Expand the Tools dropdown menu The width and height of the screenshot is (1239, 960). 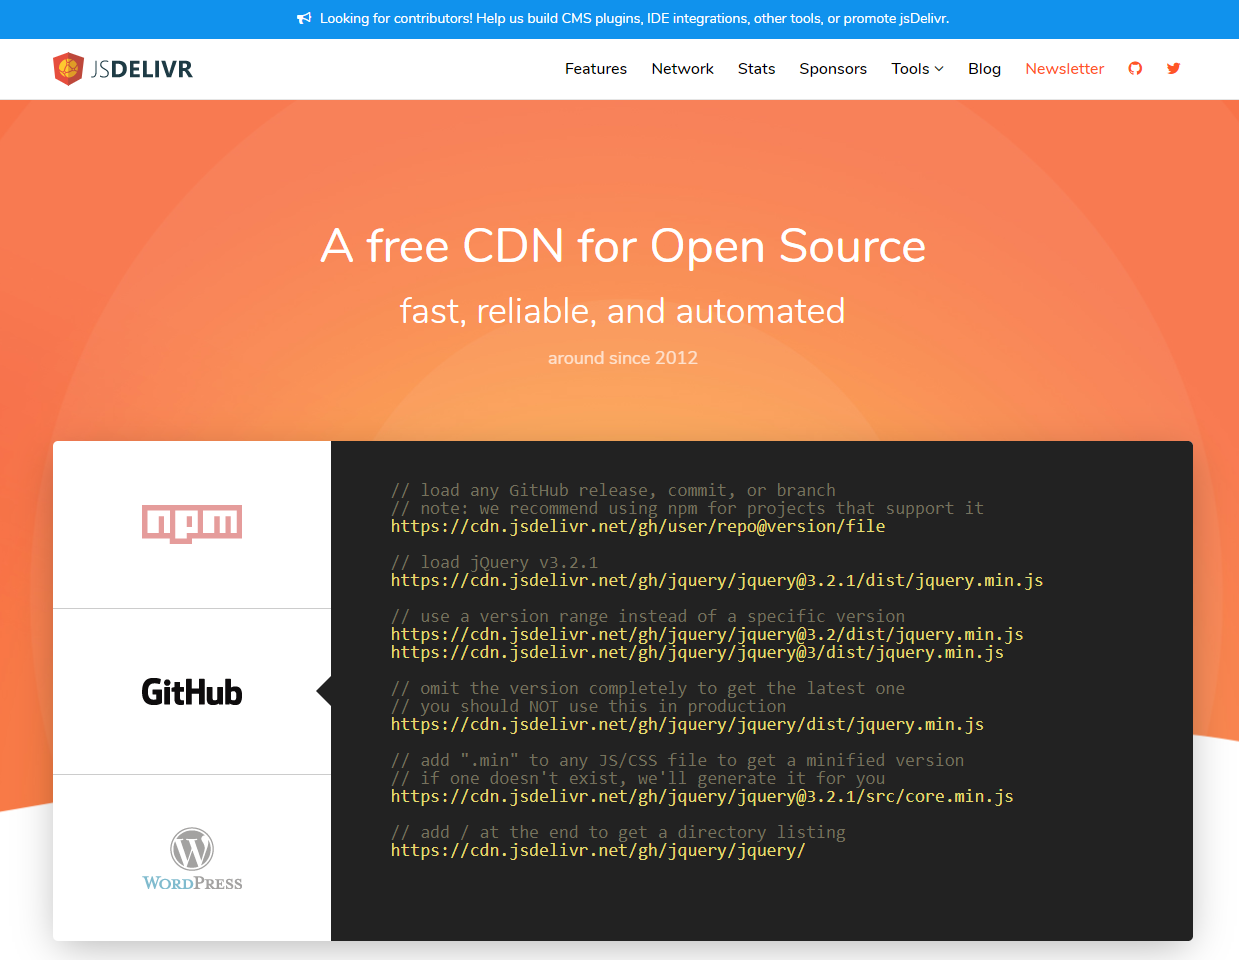pos(917,69)
